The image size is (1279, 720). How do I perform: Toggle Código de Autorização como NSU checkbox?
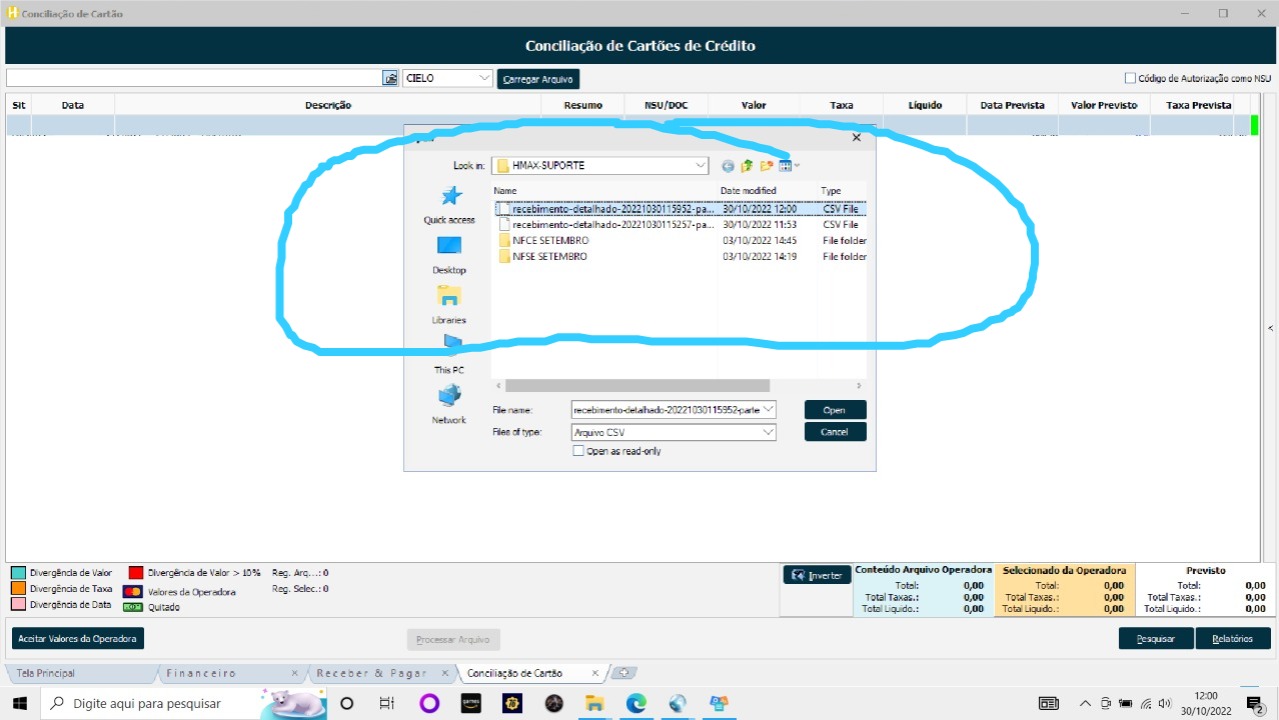tap(1130, 78)
